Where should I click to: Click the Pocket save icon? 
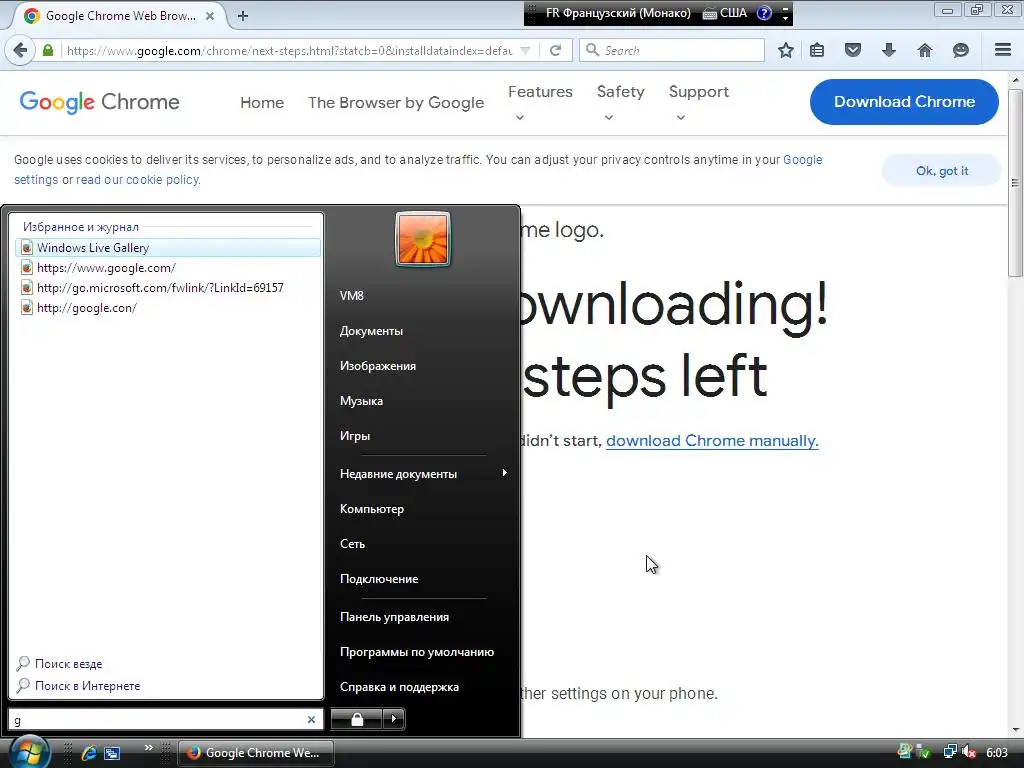[853, 50]
